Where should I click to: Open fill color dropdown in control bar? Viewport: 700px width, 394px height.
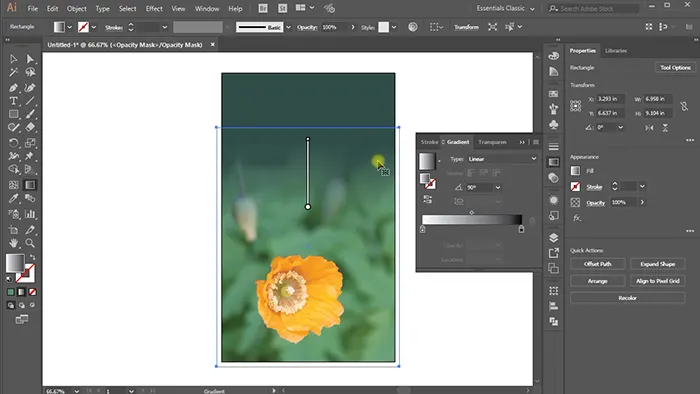pos(70,27)
